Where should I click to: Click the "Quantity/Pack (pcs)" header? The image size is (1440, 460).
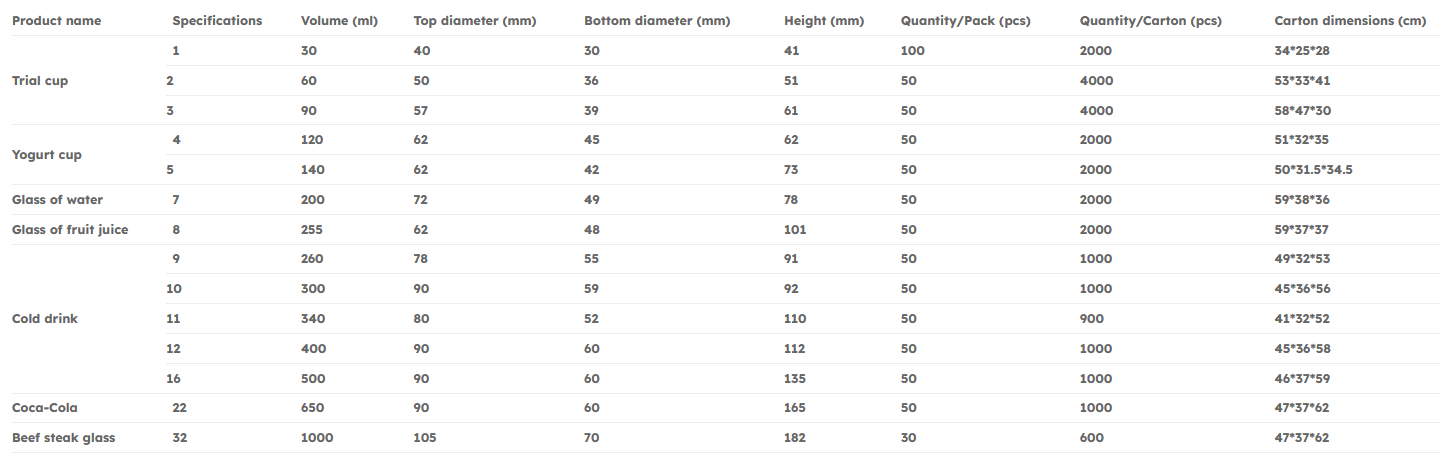click(965, 21)
